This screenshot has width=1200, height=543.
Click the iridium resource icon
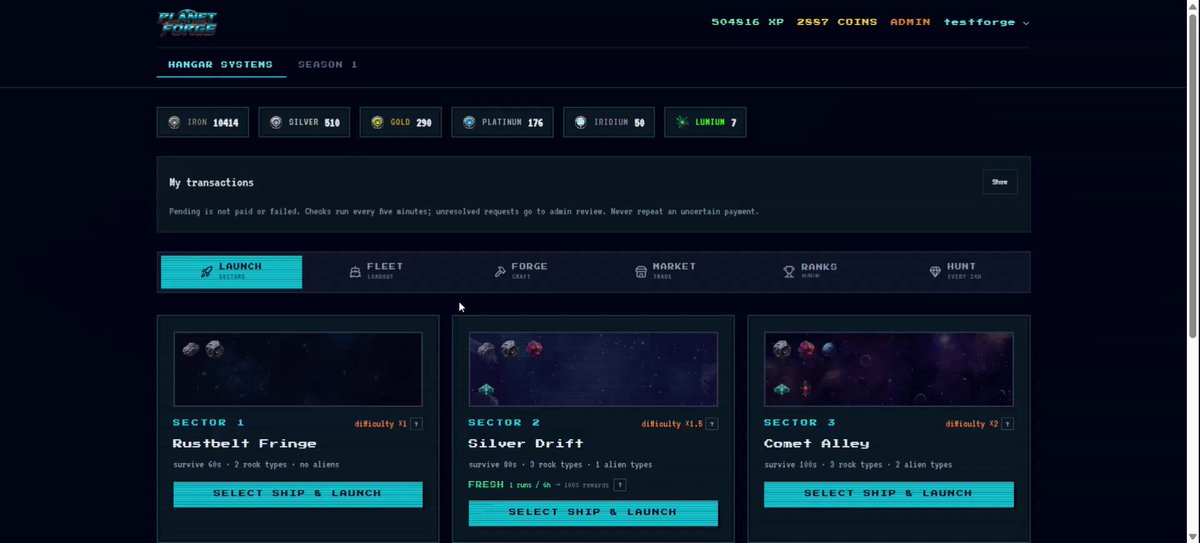point(581,122)
